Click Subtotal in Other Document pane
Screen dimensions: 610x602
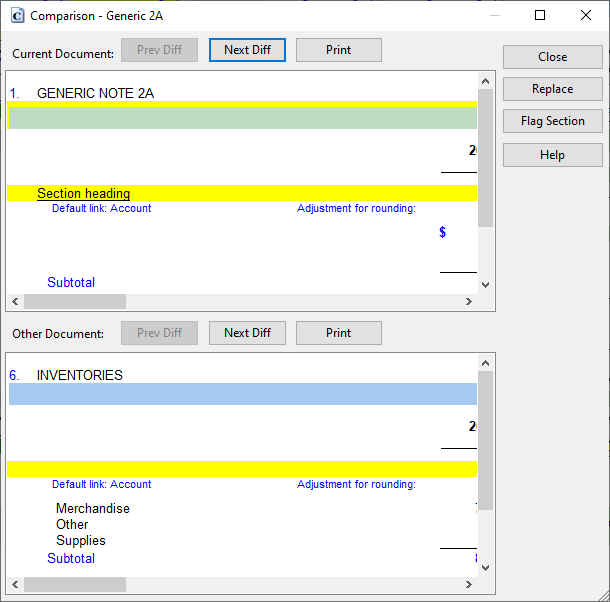[x=71, y=558]
